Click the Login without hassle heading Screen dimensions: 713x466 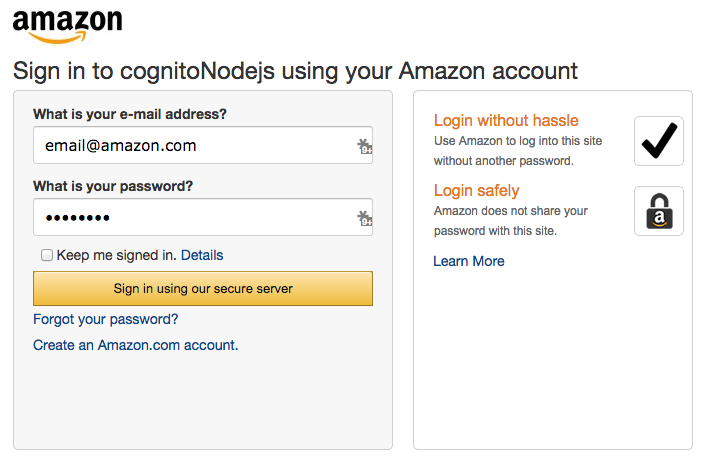(x=506, y=120)
